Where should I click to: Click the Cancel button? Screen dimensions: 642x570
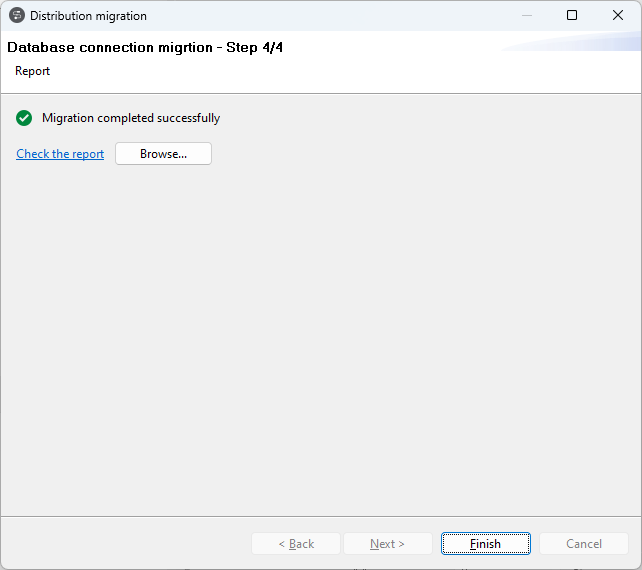[x=584, y=544]
